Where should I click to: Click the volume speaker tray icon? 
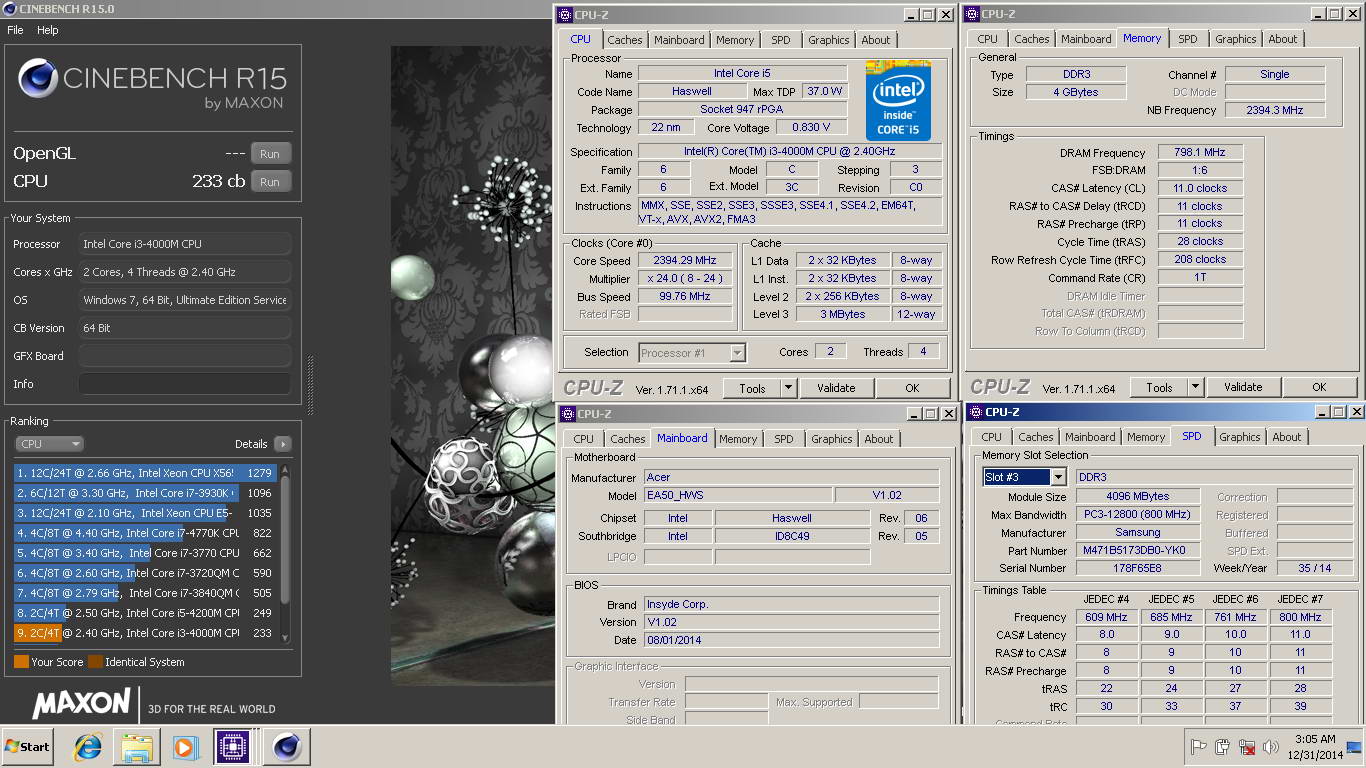(1271, 747)
